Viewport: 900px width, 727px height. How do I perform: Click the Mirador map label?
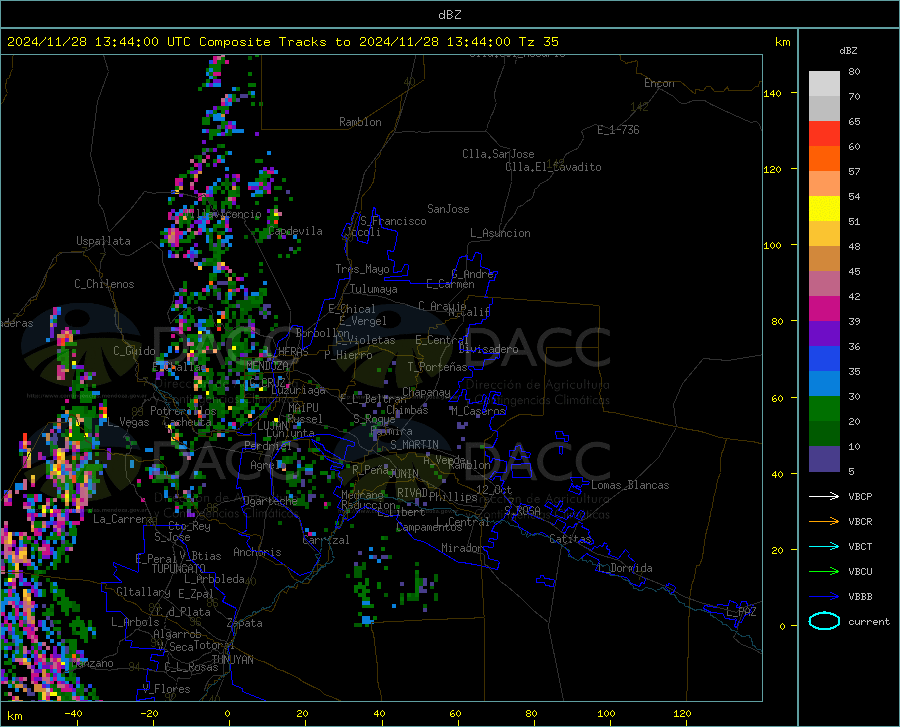(462, 548)
